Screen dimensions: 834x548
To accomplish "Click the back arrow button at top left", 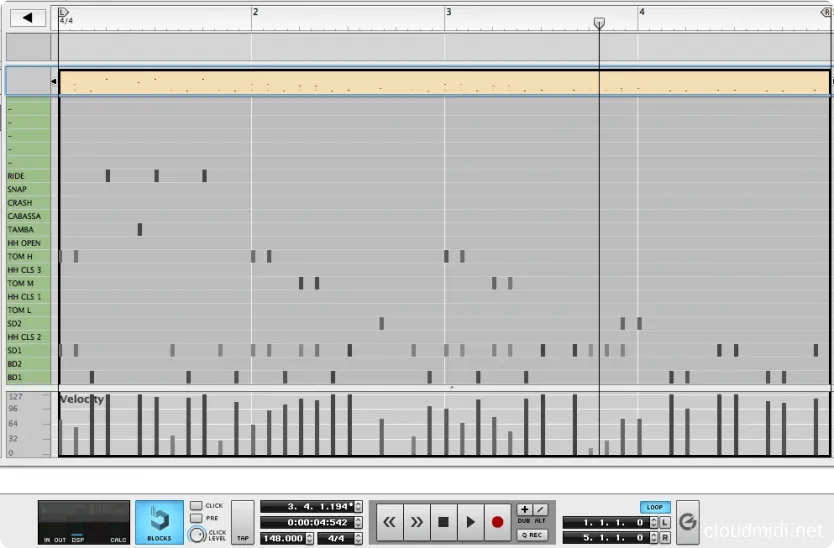I will point(28,17).
